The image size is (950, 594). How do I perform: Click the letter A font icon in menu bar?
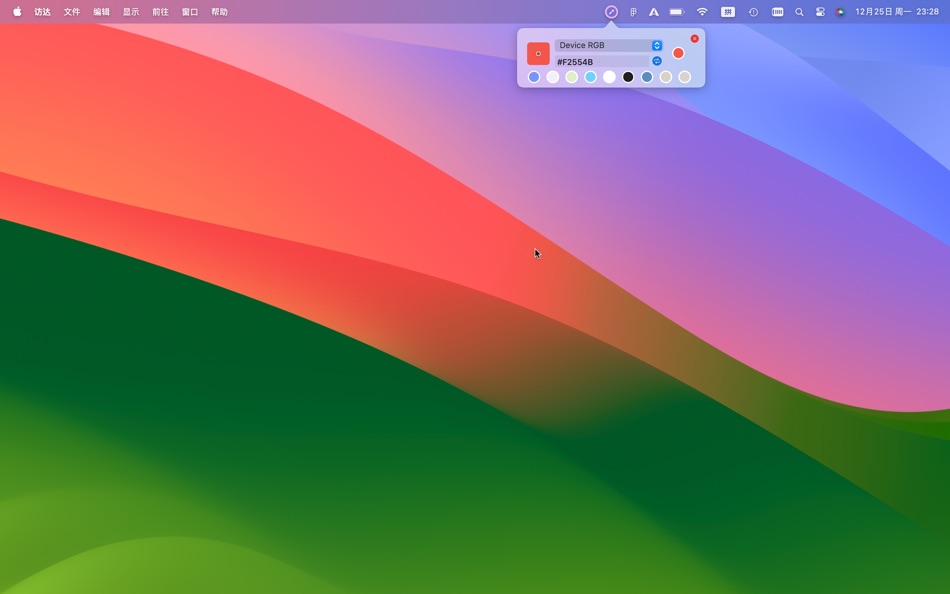(x=654, y=12)
